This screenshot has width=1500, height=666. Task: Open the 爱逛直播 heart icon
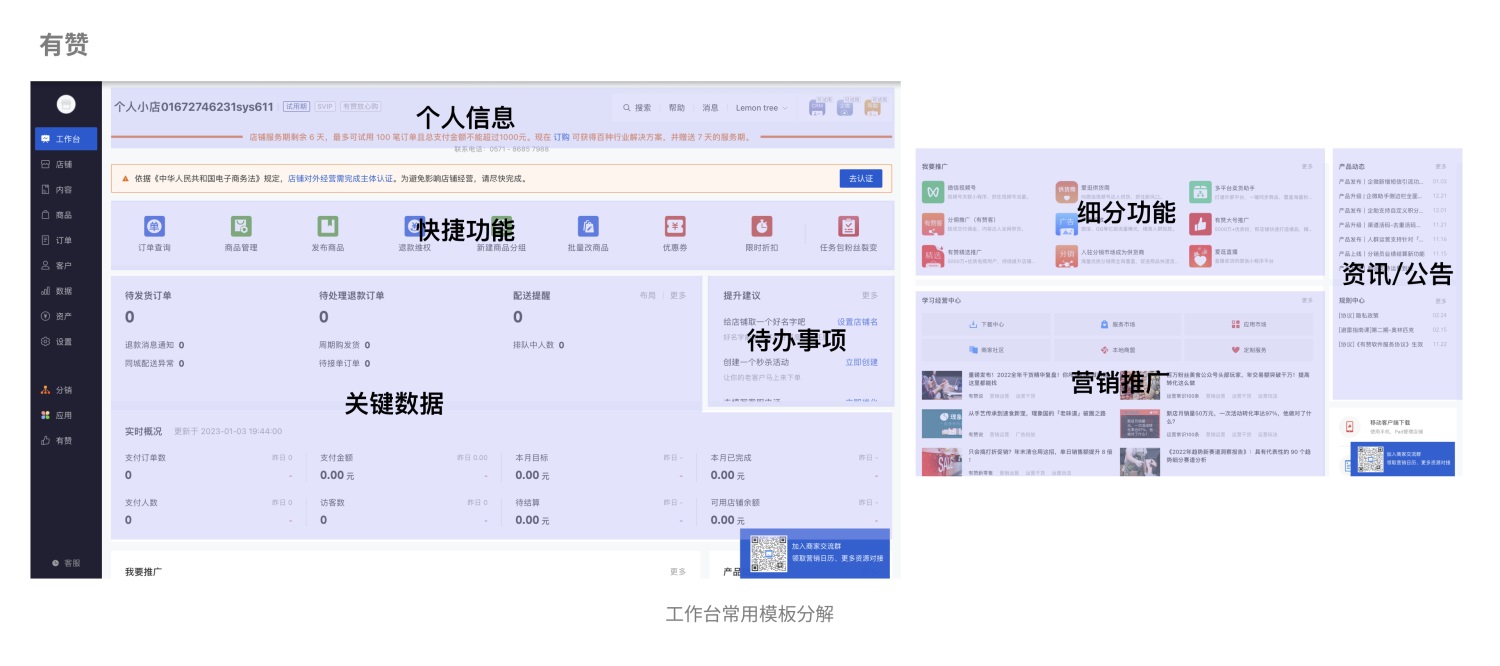[1200, 256]
